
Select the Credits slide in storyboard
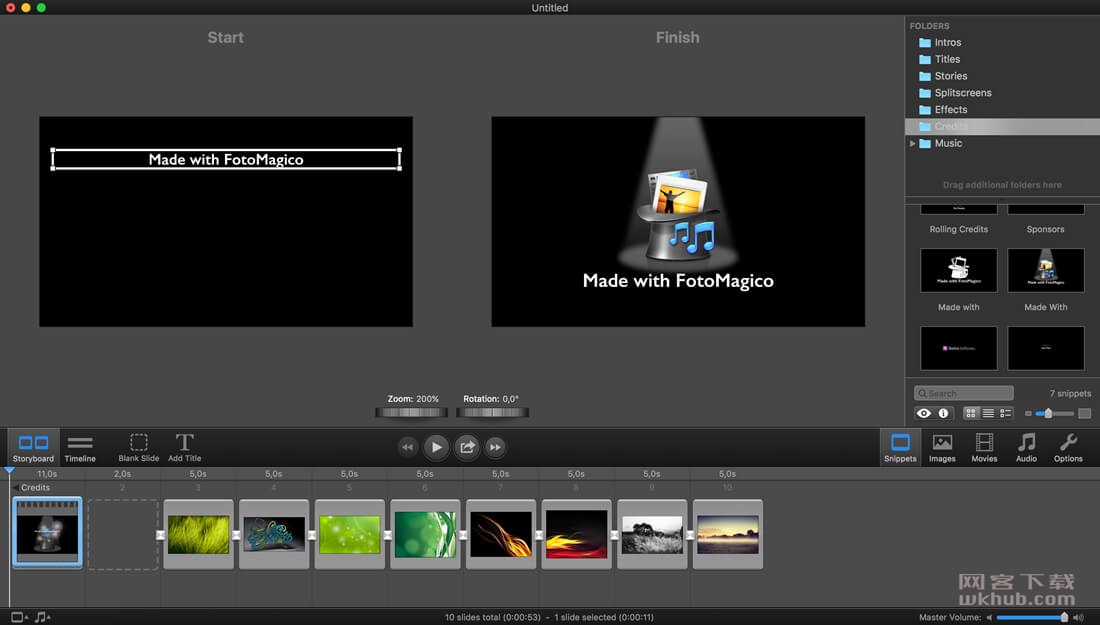coord(47,532)
